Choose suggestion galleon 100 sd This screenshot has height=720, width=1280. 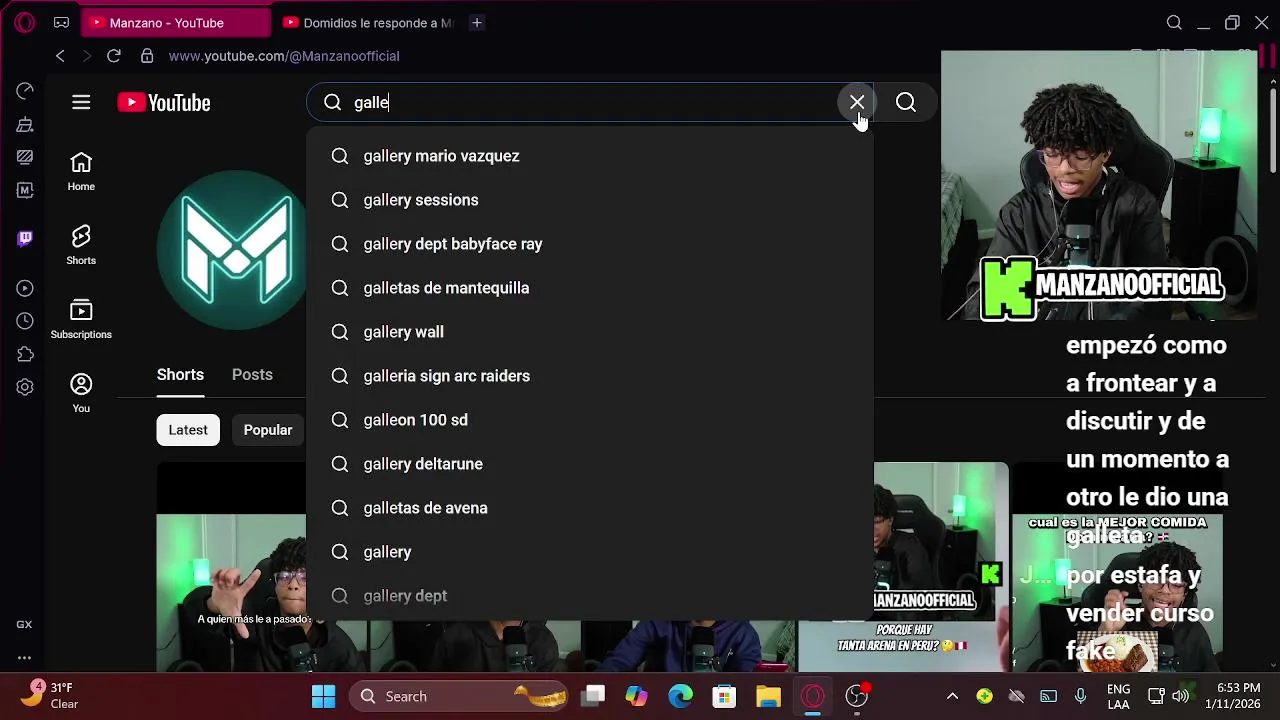coord(590,420)
